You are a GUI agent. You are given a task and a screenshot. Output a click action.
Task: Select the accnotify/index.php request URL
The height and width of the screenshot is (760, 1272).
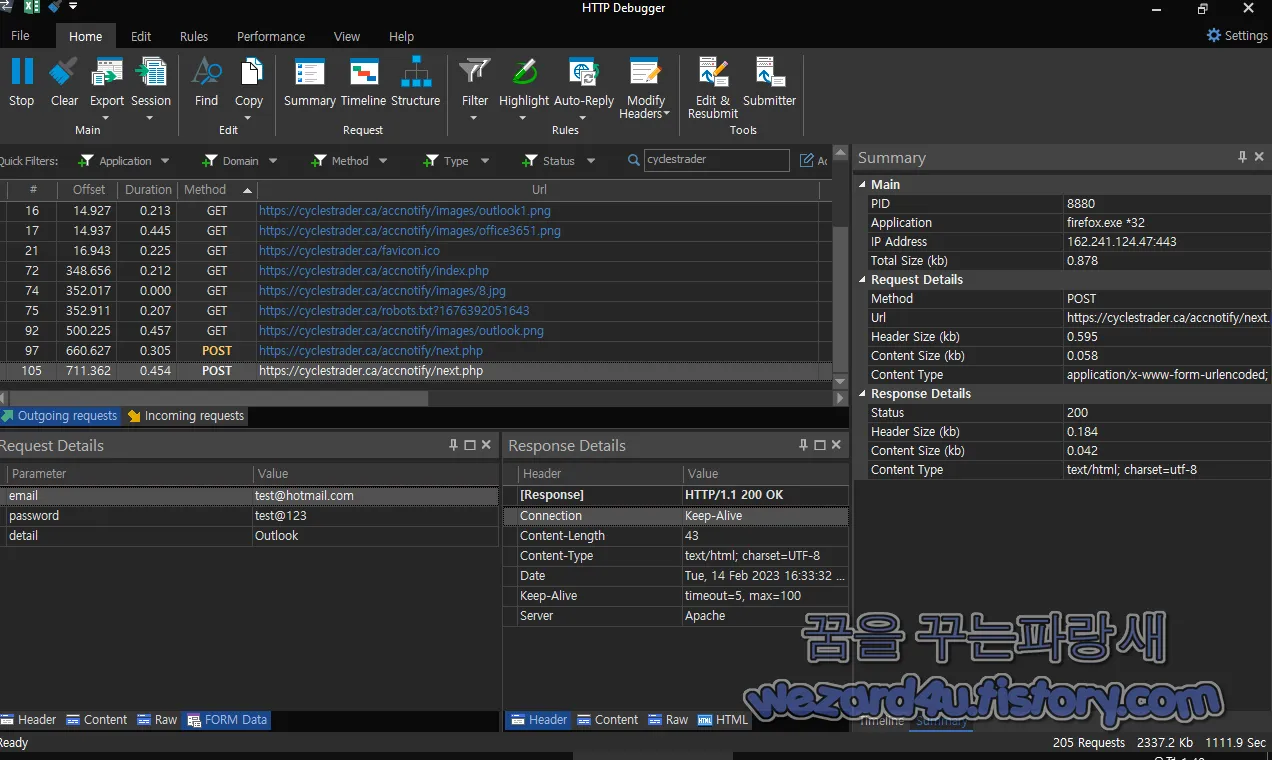click(374, 271)
